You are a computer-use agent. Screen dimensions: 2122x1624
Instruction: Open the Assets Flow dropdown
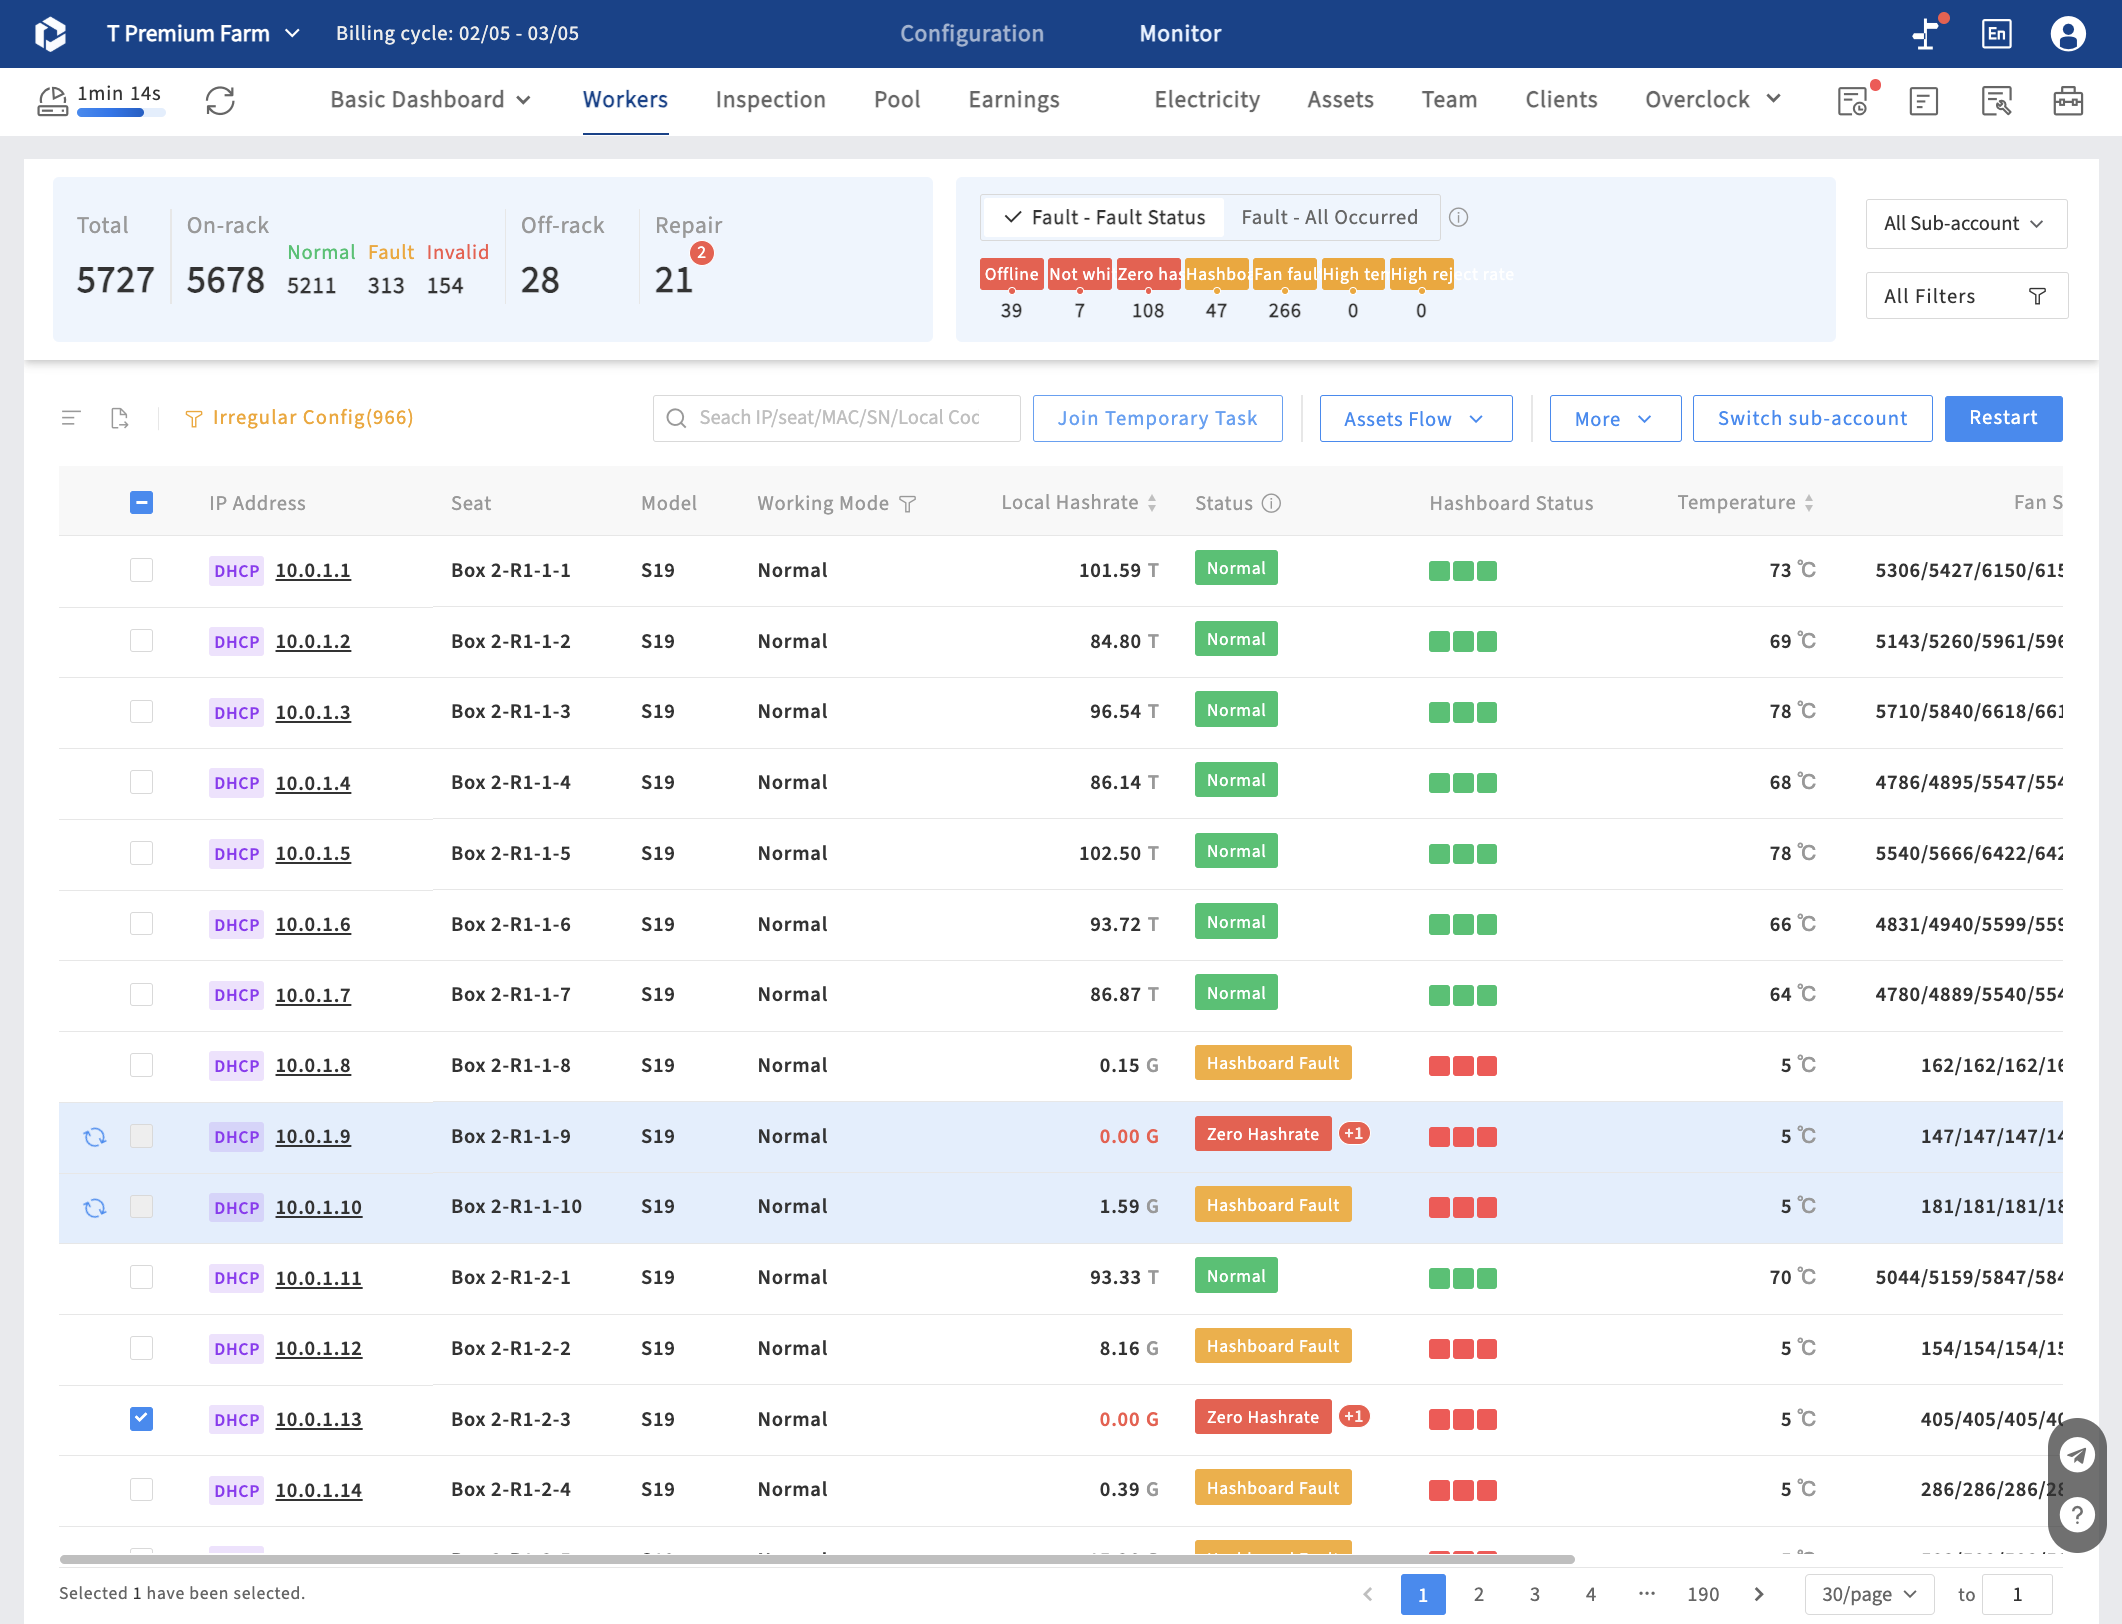click(x=1415, y=419)
